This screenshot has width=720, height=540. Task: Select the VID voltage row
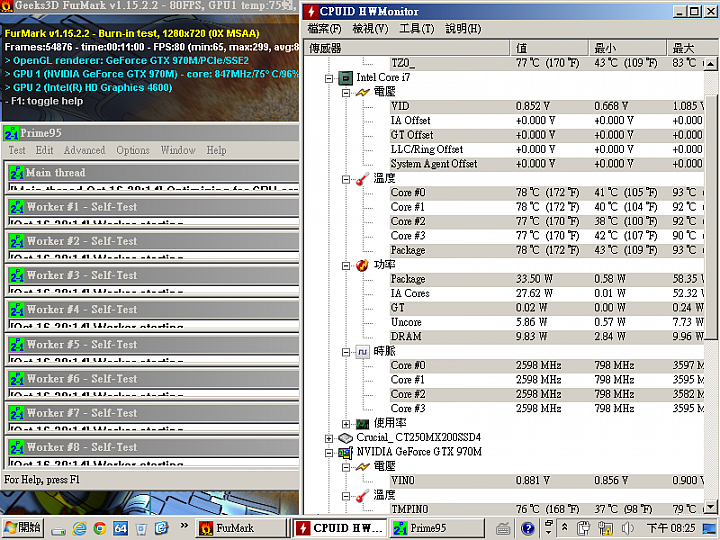547,106
